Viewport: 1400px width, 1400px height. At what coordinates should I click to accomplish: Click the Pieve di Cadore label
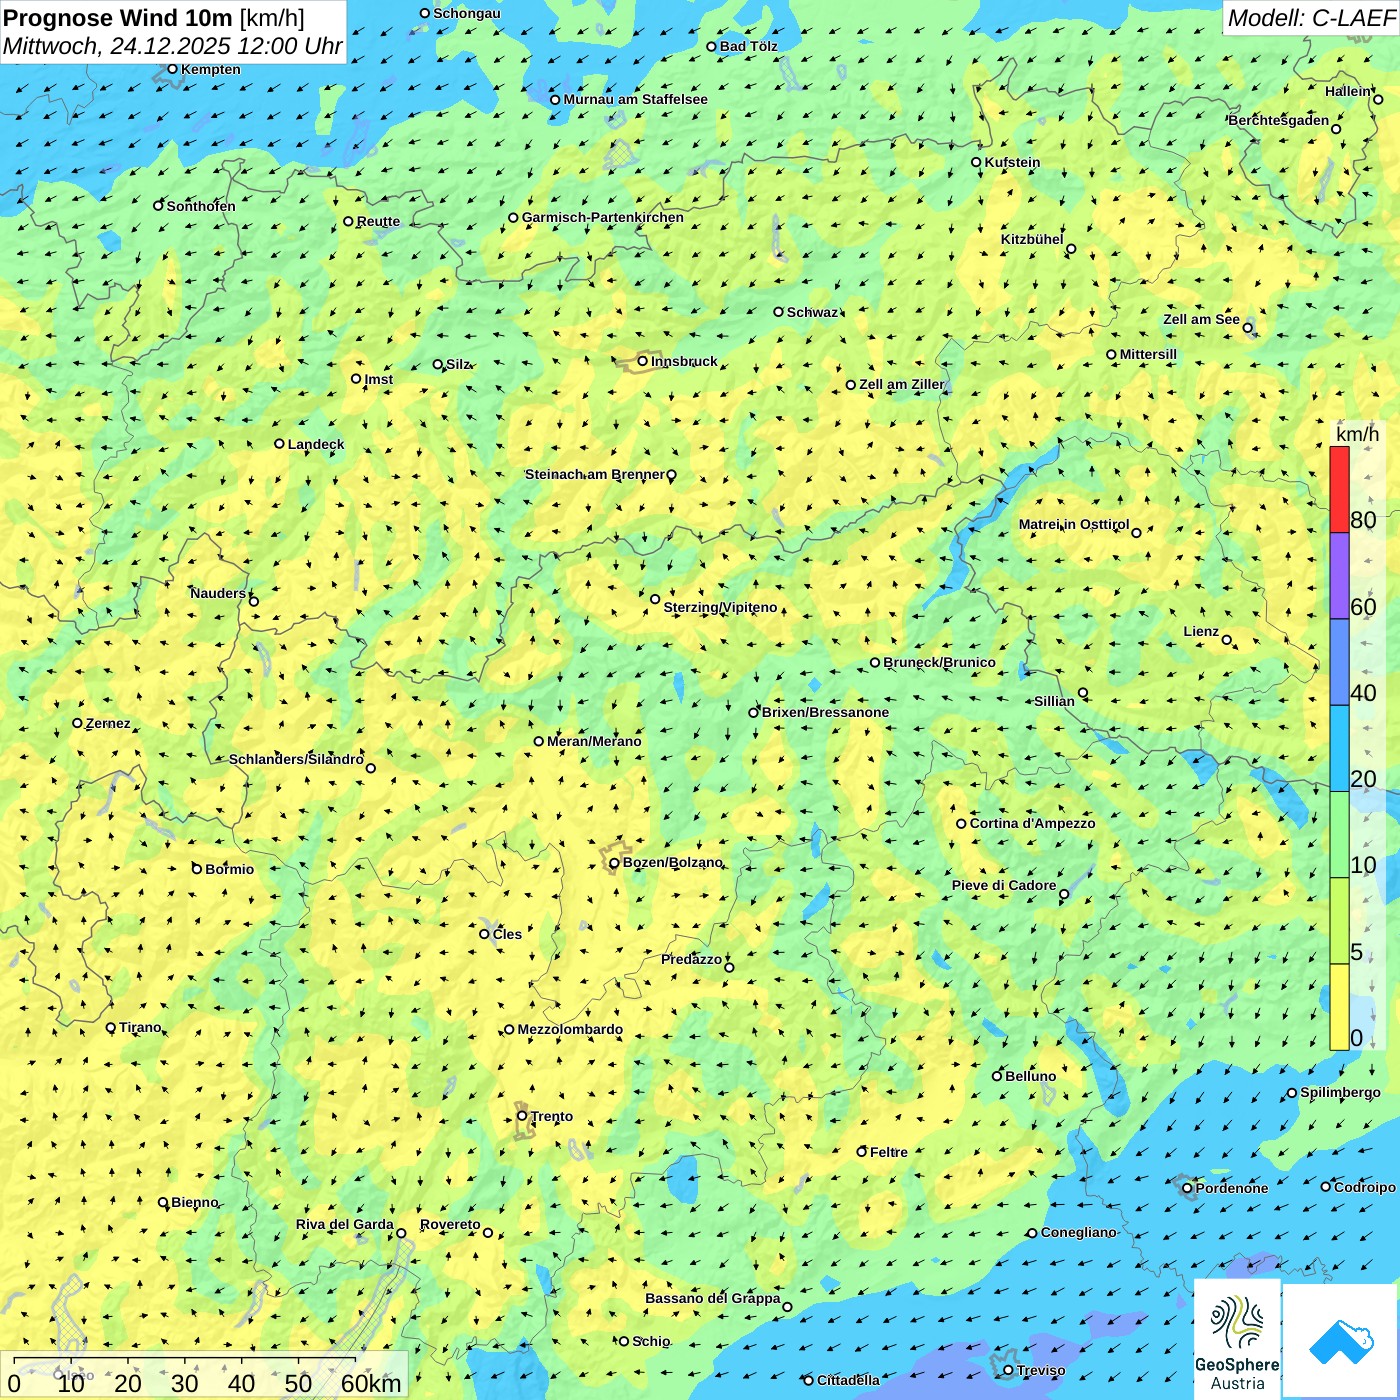tap(1004, 885)
